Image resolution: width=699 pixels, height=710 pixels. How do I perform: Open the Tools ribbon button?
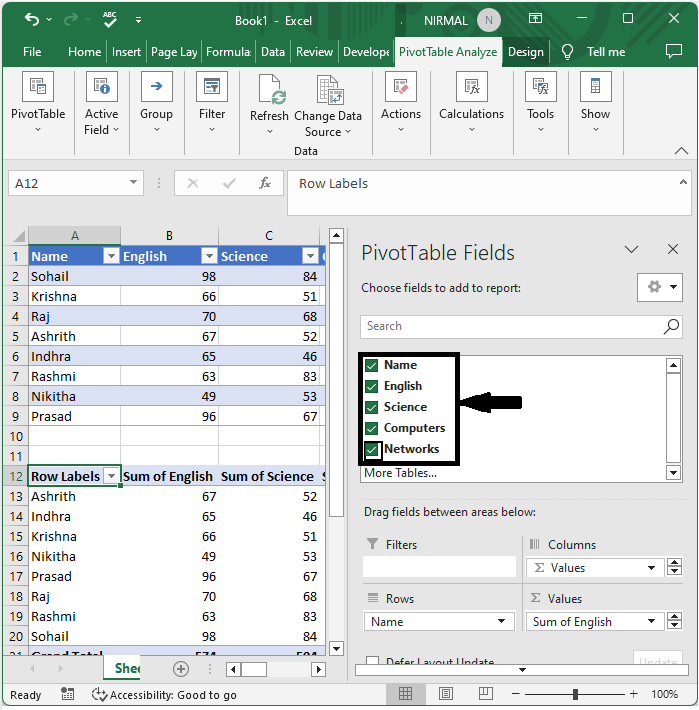tap(541, 103)
